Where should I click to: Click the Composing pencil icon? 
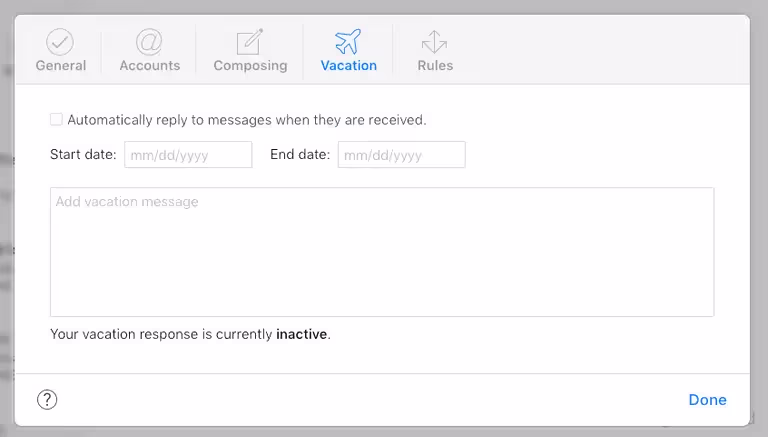249,42
